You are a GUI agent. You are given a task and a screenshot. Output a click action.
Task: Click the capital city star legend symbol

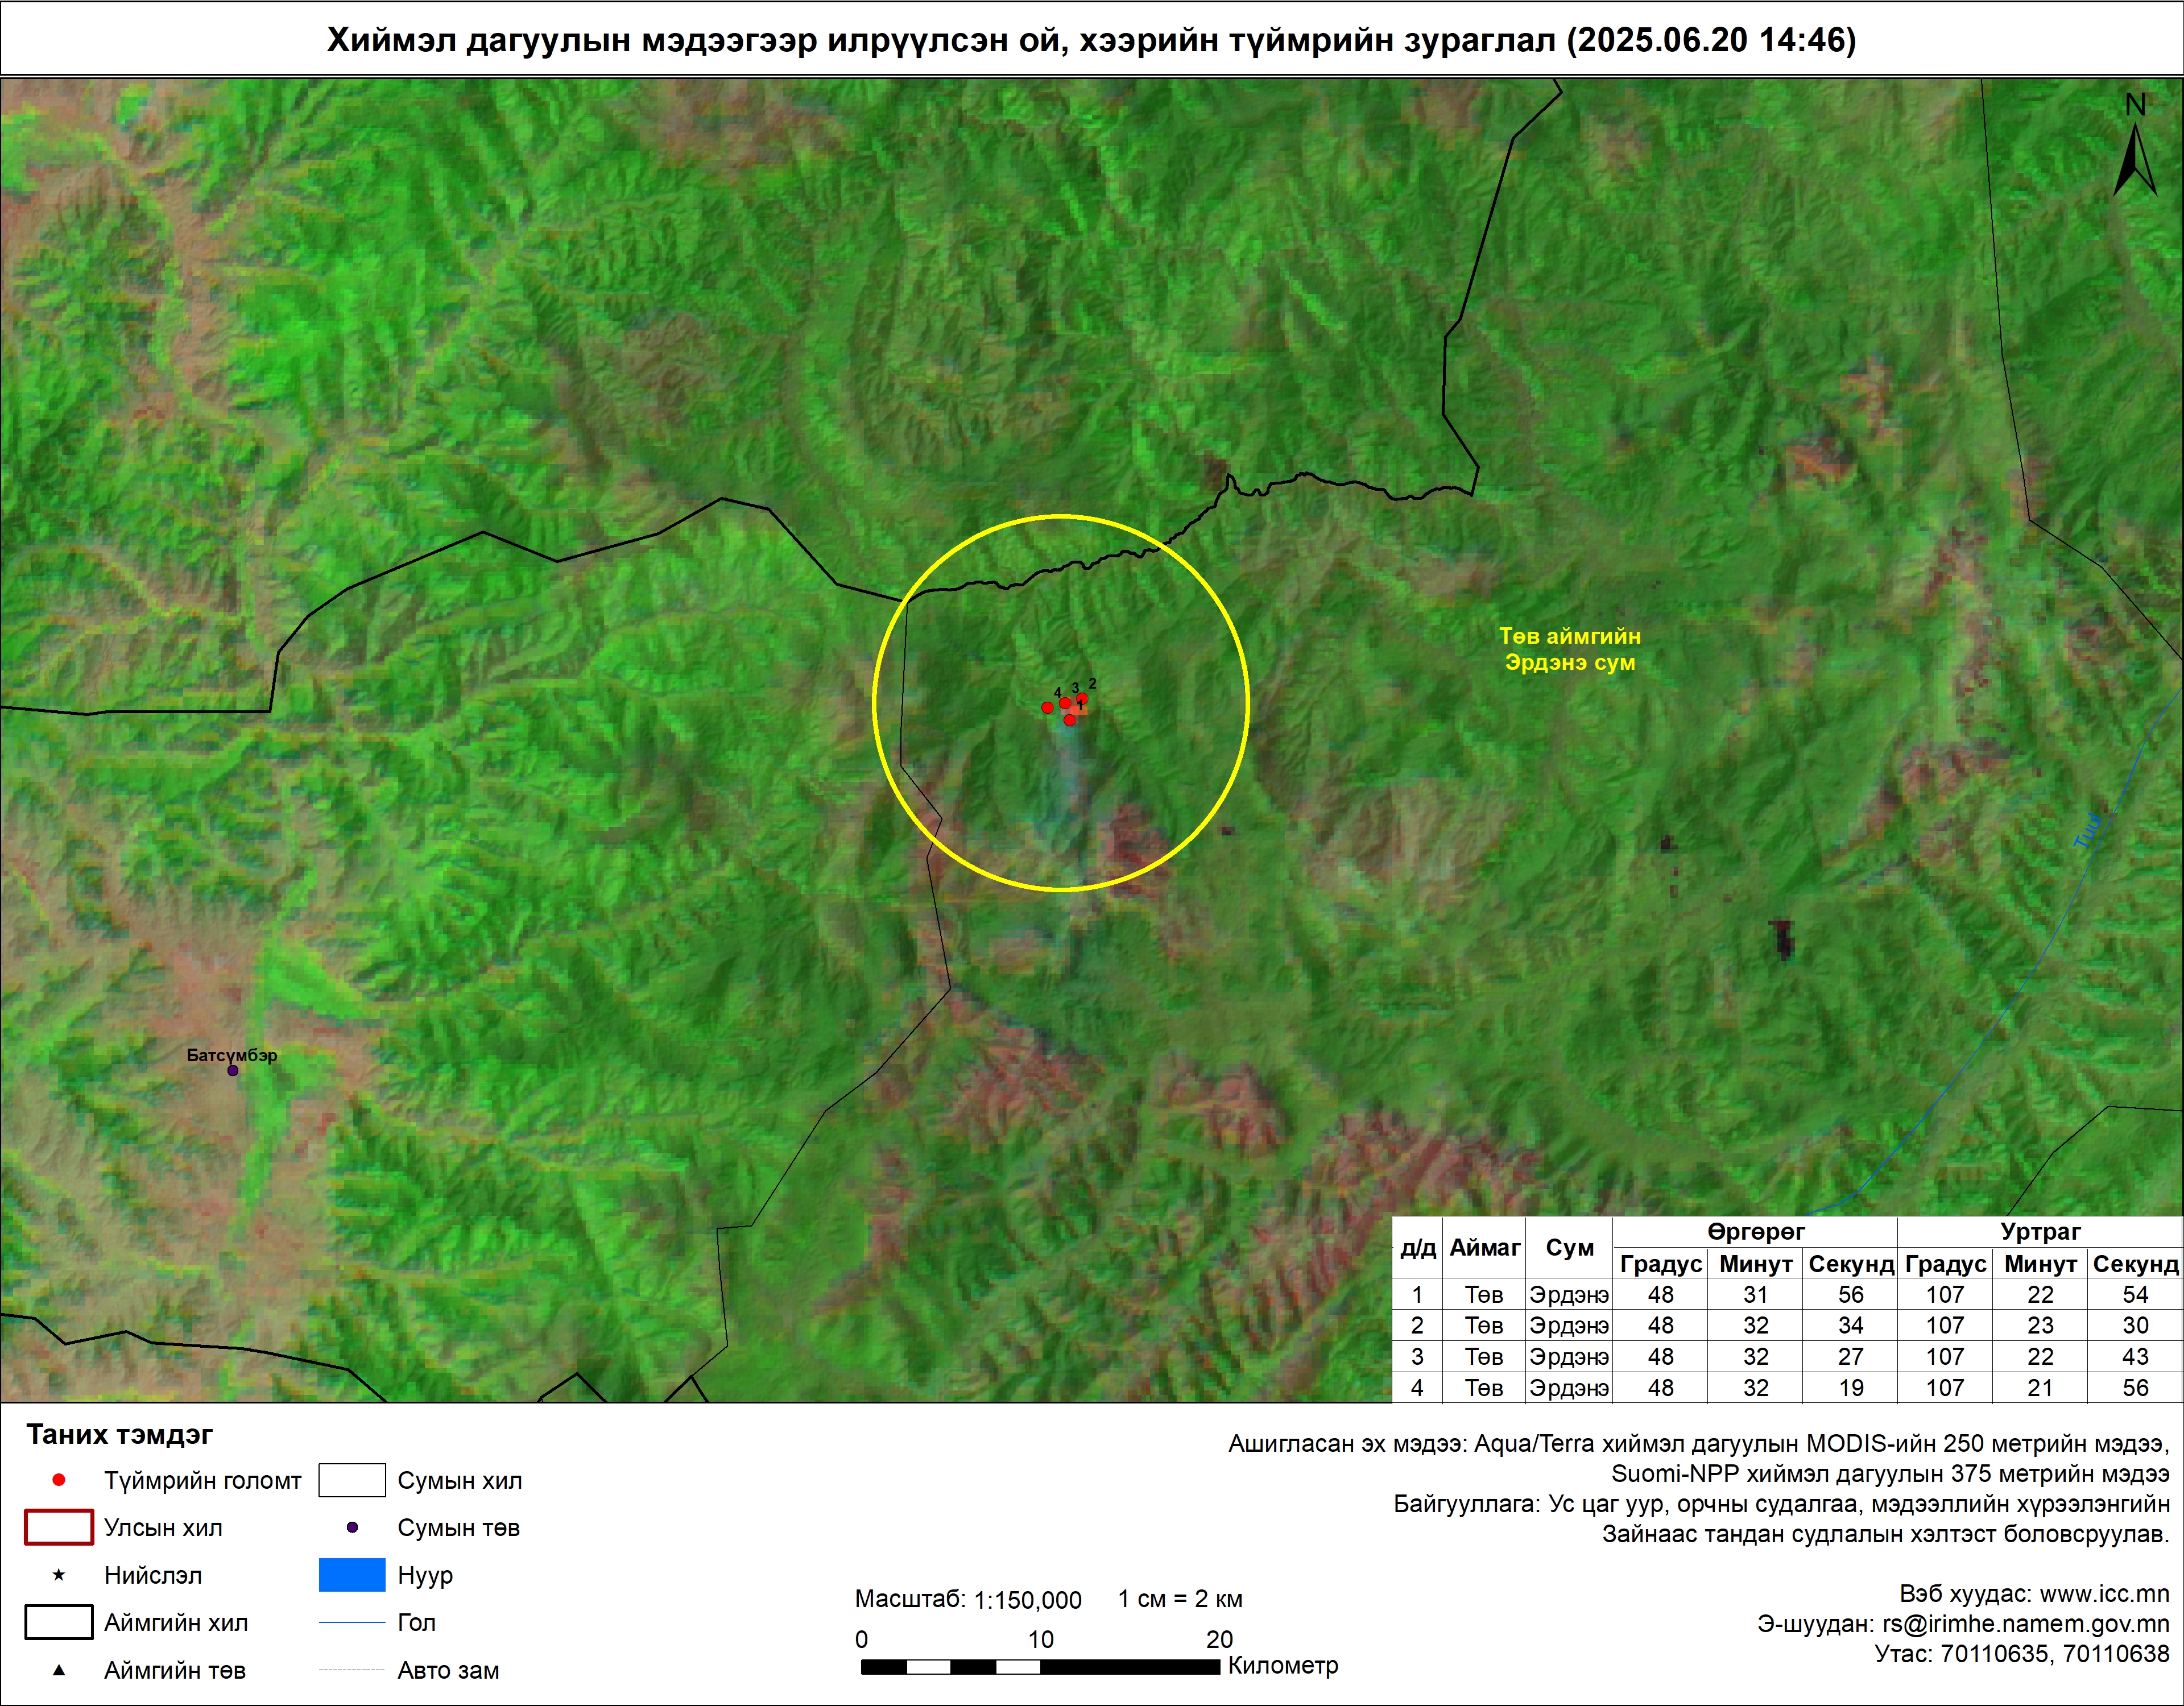pyautogui.click(x=59, y=1575)
